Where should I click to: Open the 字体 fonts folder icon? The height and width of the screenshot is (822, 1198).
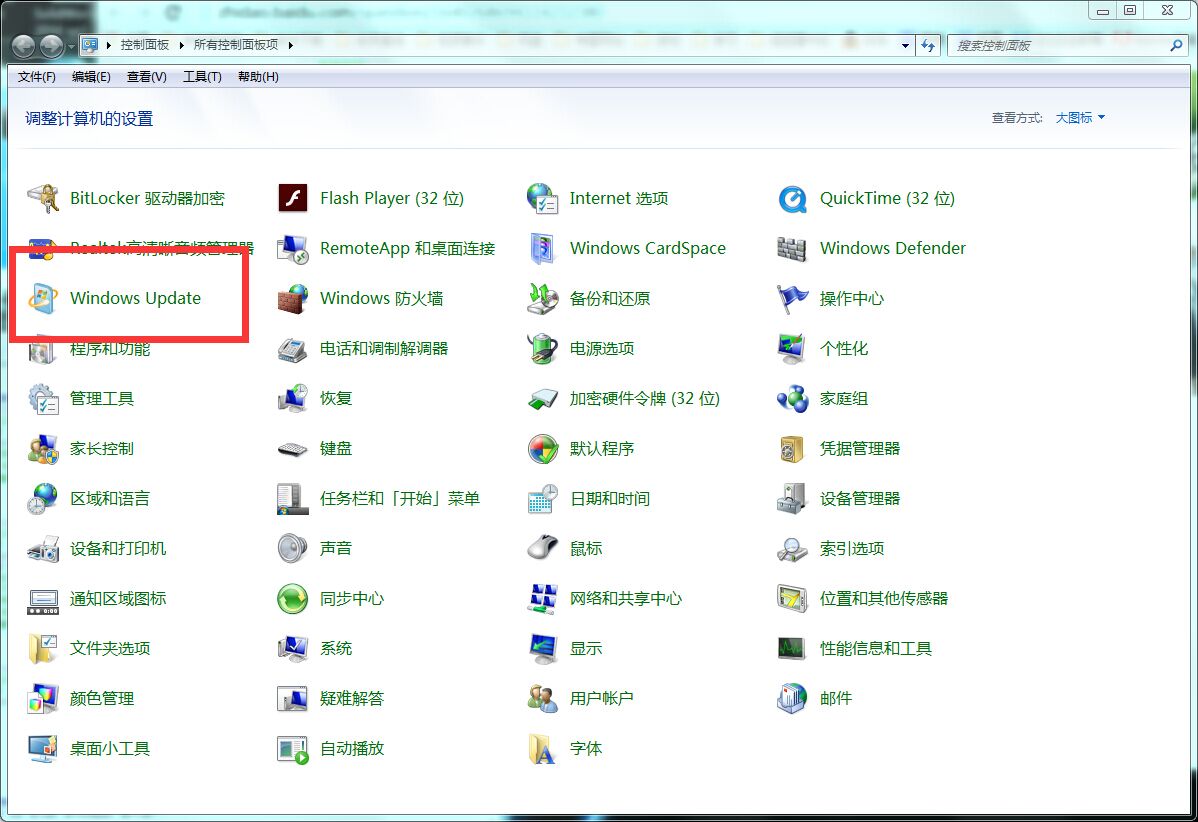[x=542, y=749]
